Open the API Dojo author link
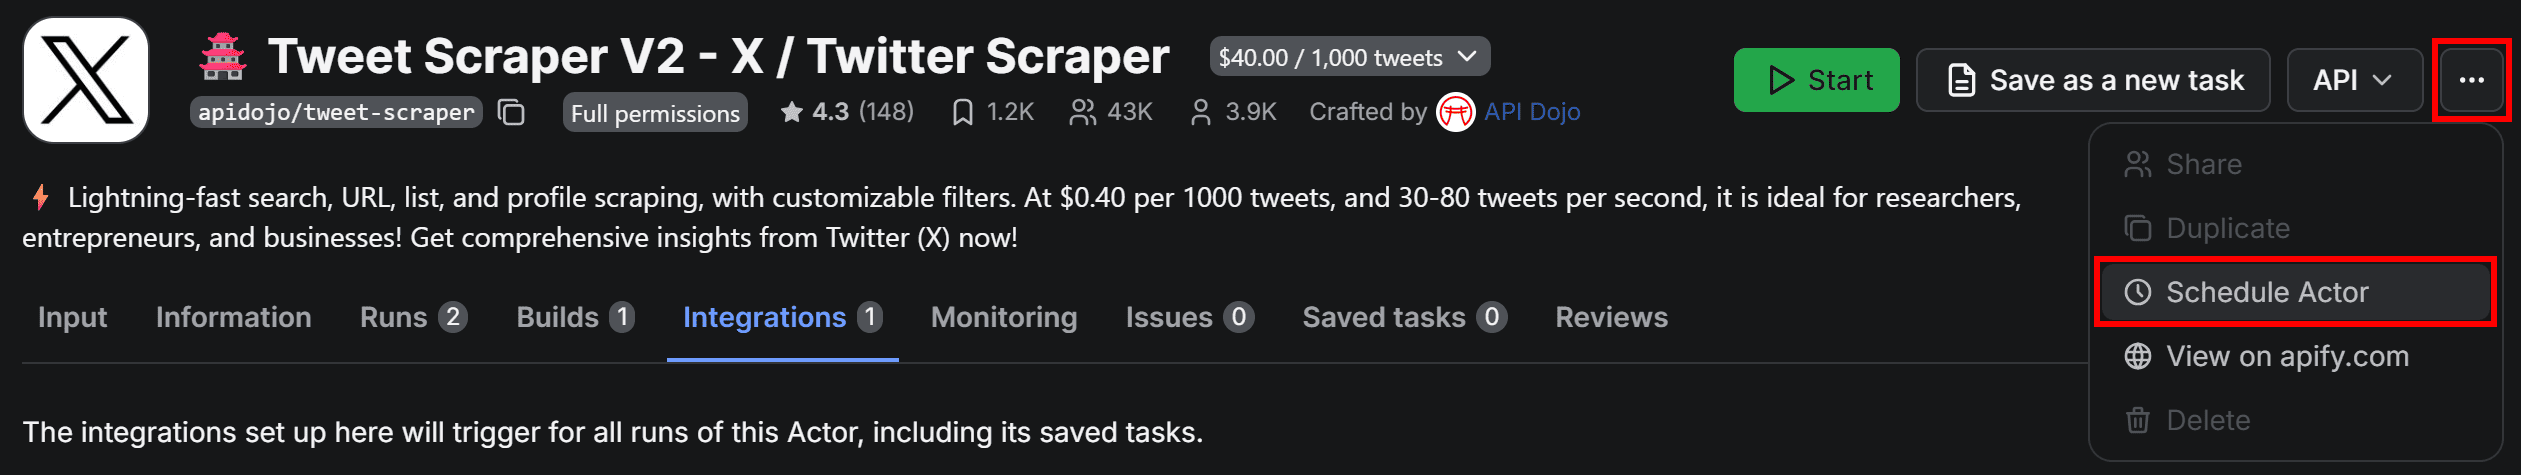Image resolution: width=2521 pixels, height=475 pixels. [1531, 112]
